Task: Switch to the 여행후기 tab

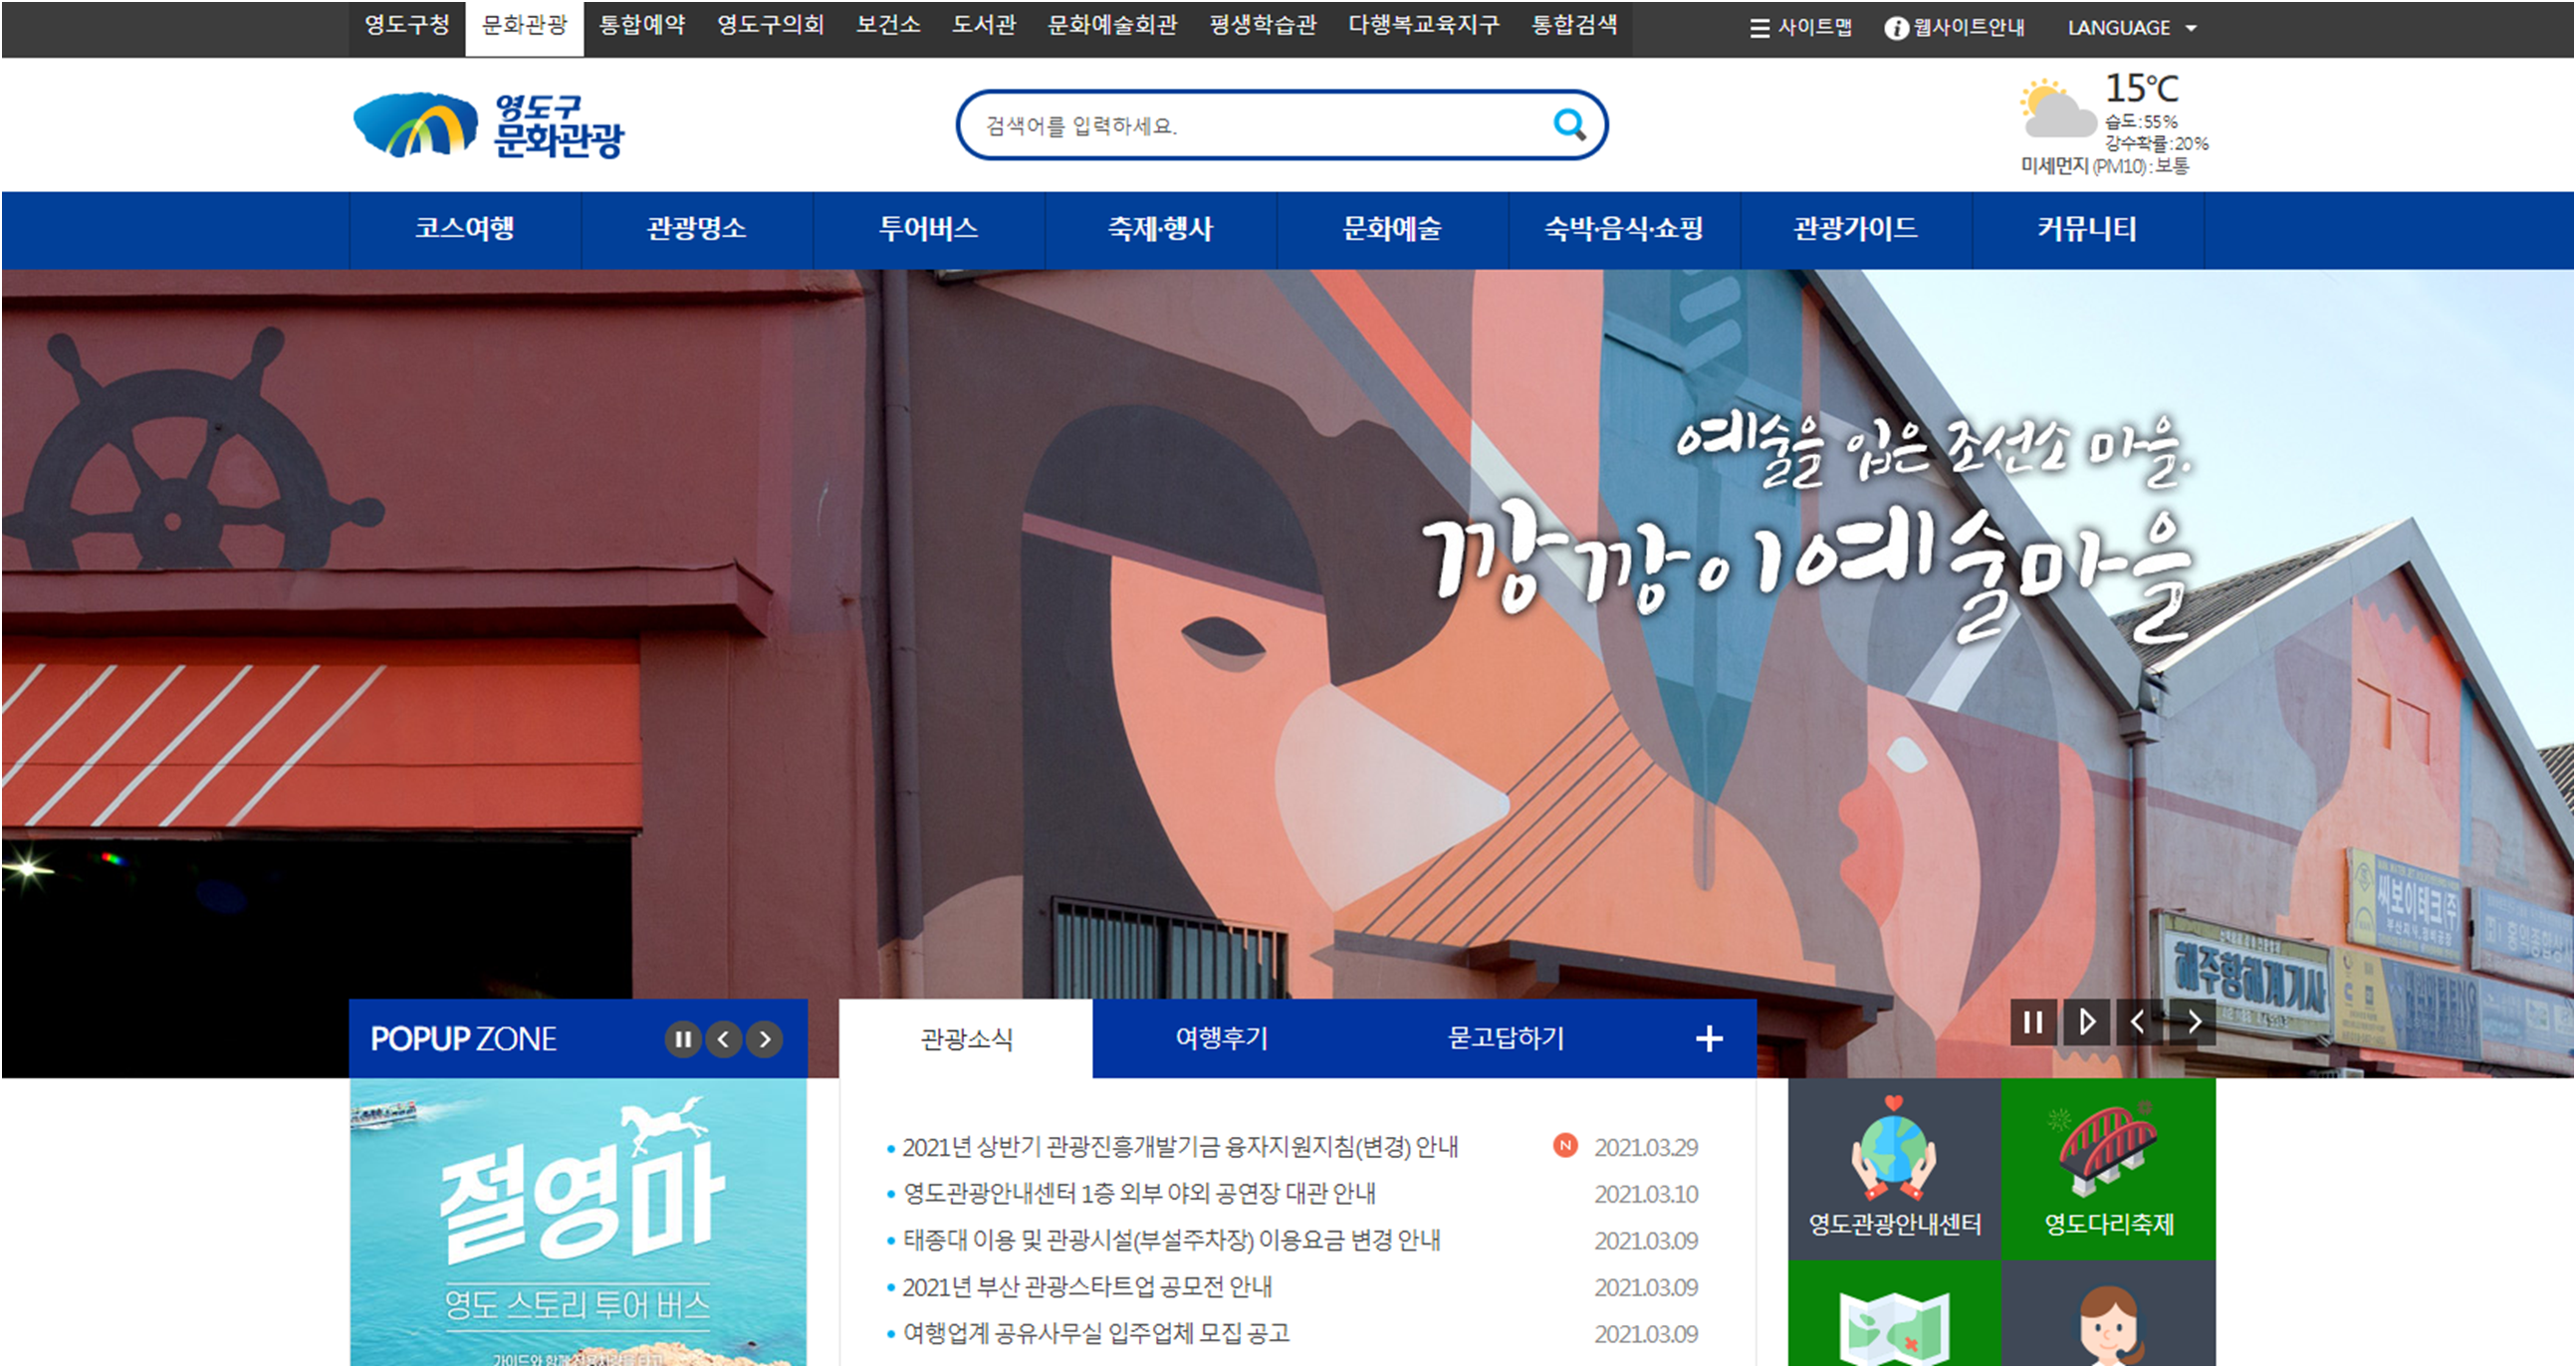Action: (x=1221, y=1039)
